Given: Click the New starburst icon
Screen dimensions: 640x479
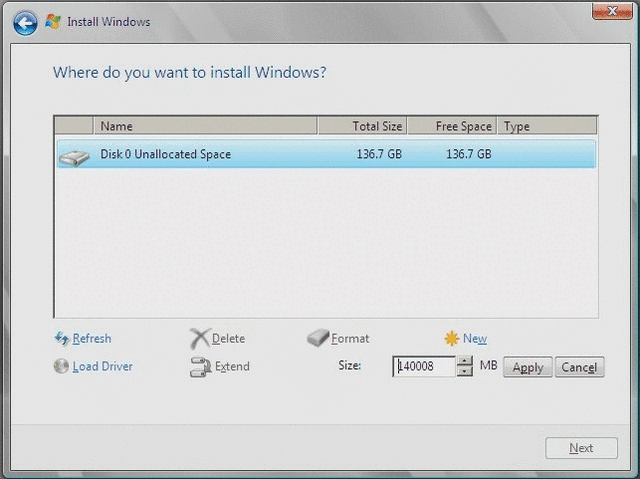Looking at the screenshot, I should (452, 338).
